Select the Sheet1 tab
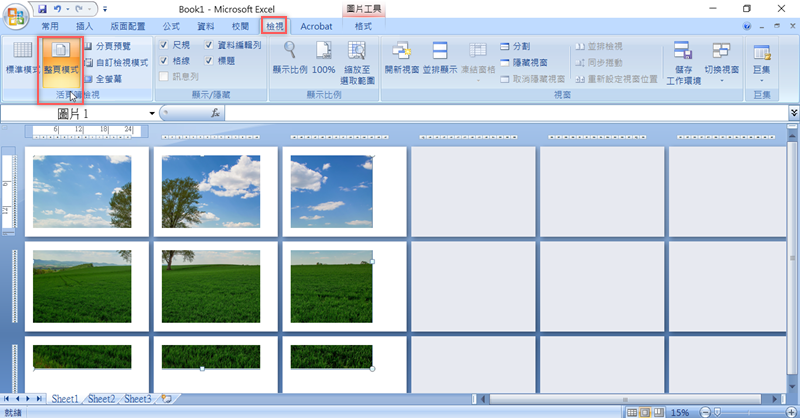The width and height of the screenshot is (800, 418). (x=65, y=399)
